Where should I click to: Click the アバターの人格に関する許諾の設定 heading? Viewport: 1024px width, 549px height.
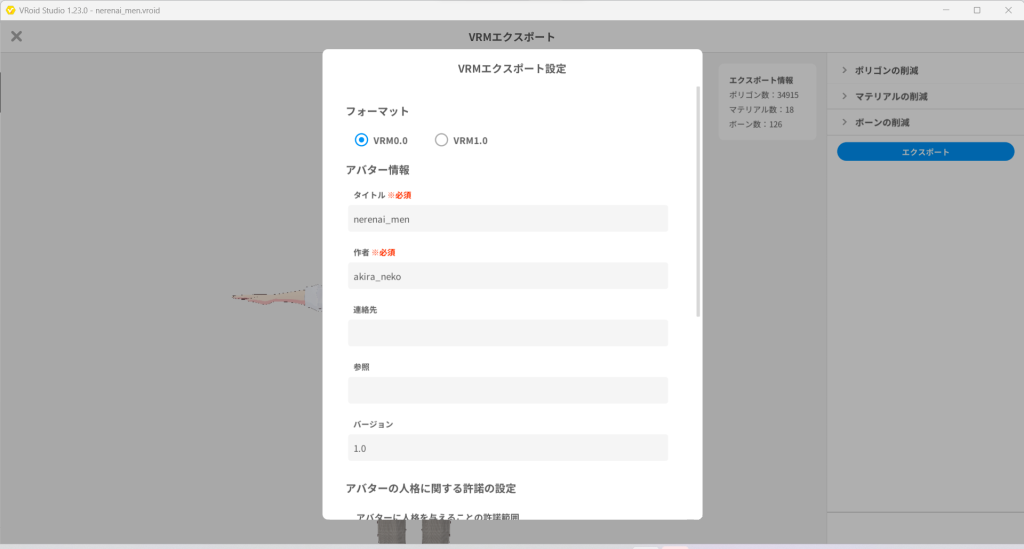[x=431, y=488]
